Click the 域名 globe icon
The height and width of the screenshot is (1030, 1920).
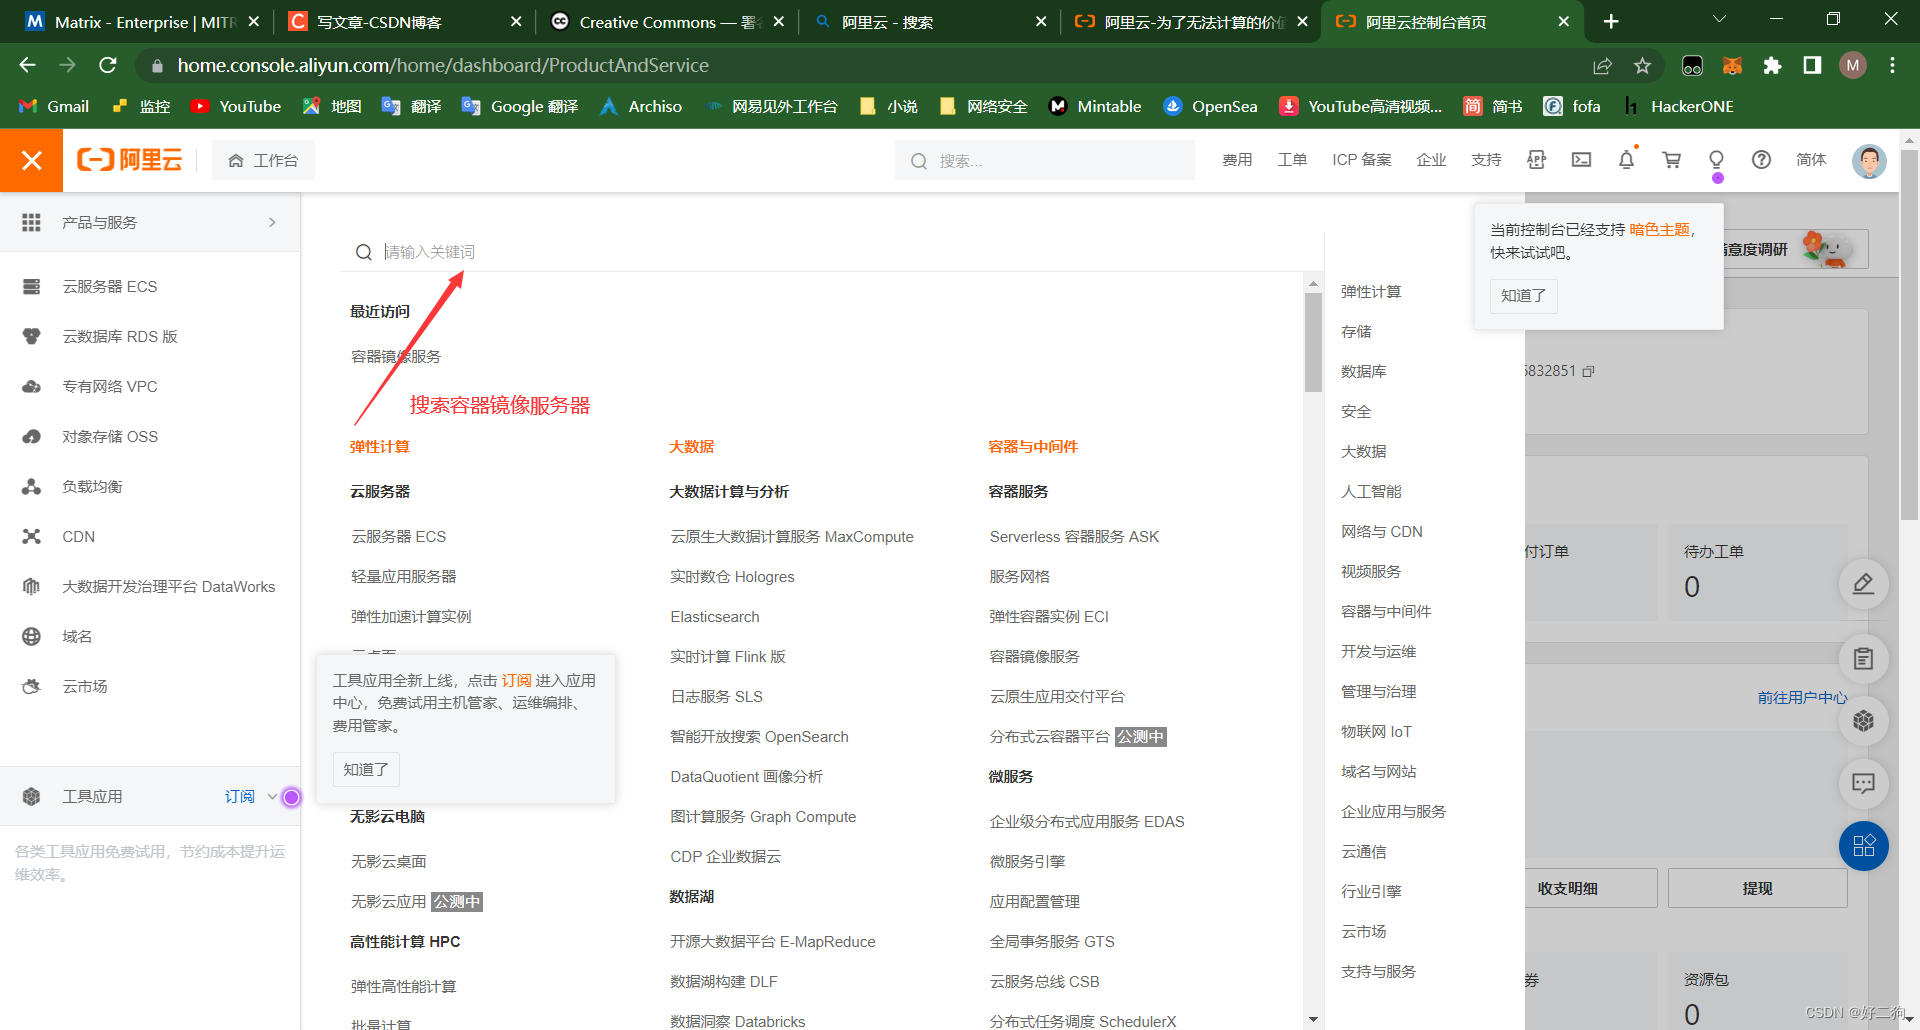click(x=32, y=637)
